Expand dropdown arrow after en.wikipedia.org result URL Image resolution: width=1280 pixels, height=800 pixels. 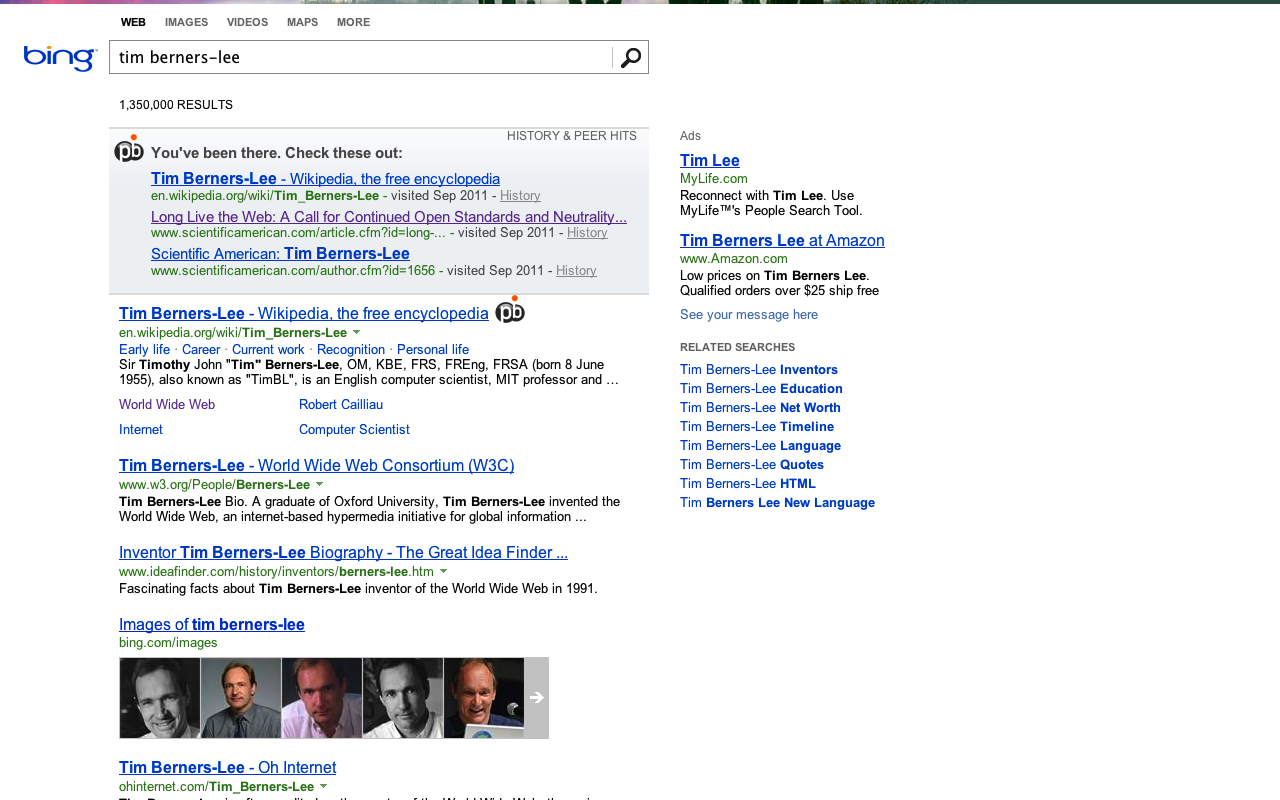357,332
